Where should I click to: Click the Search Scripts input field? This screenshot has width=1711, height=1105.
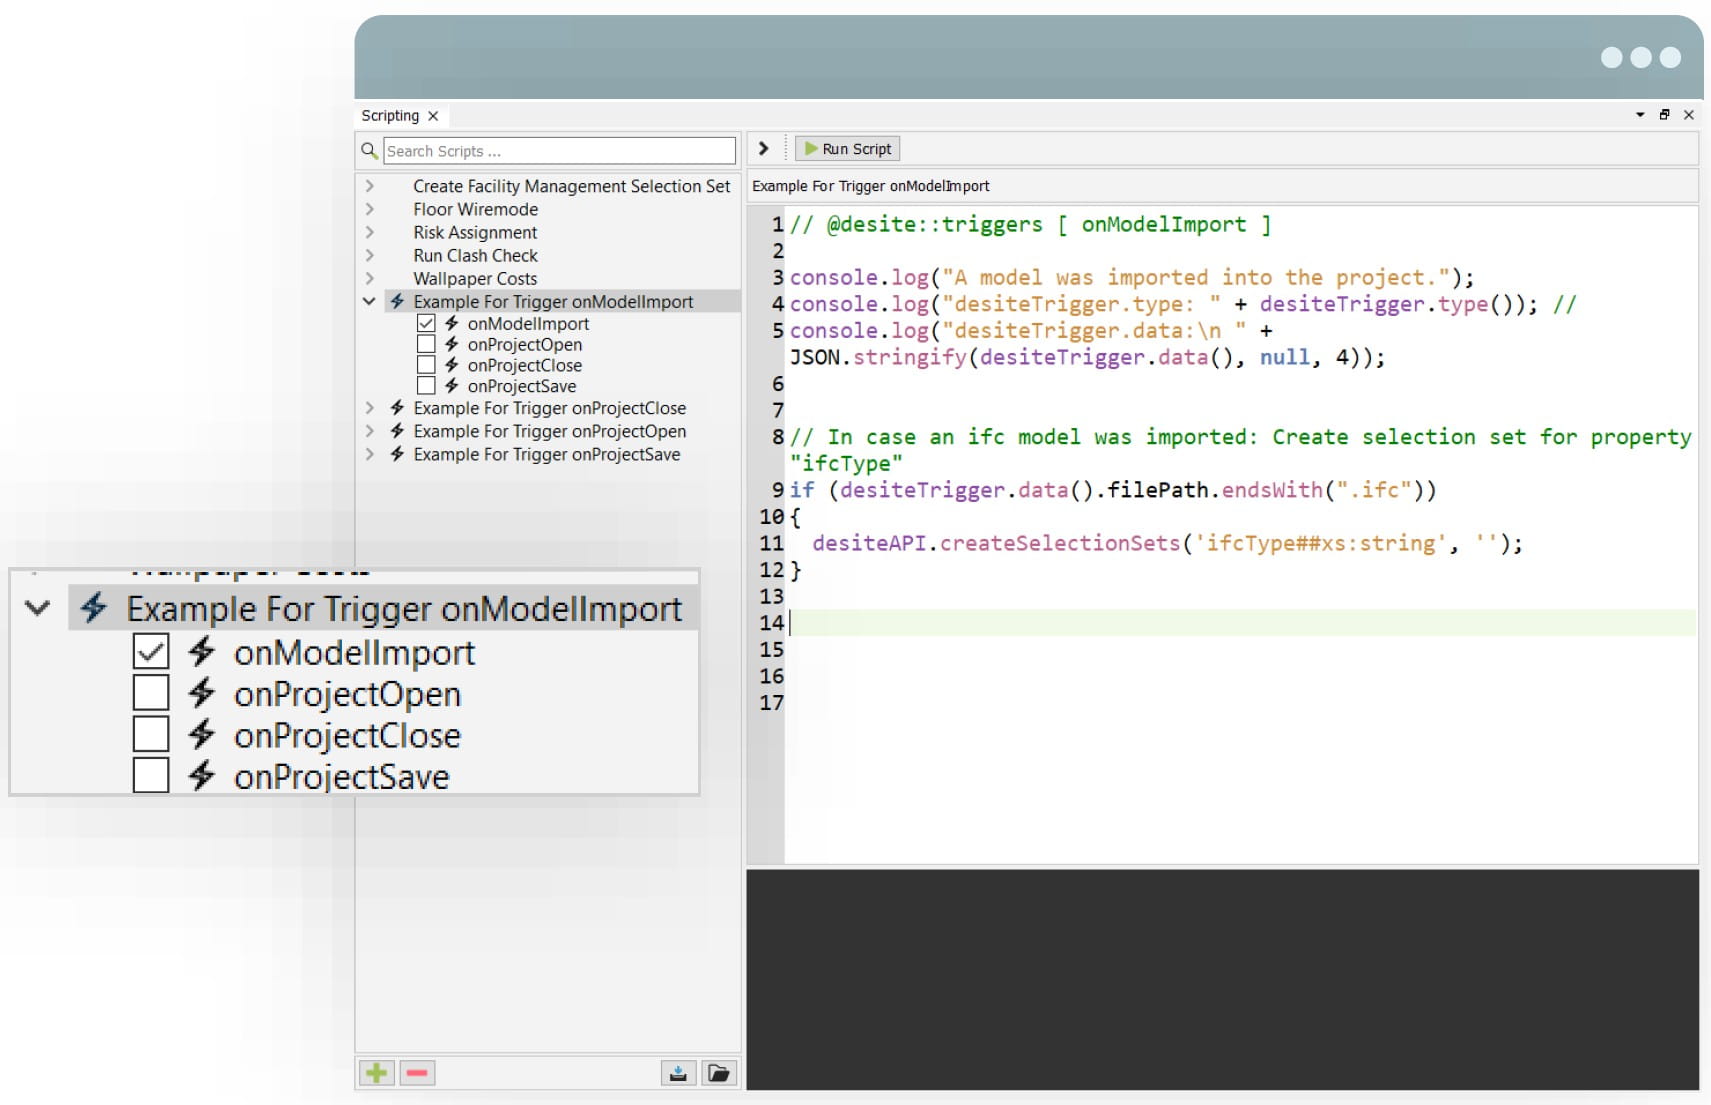click(559, 151)
